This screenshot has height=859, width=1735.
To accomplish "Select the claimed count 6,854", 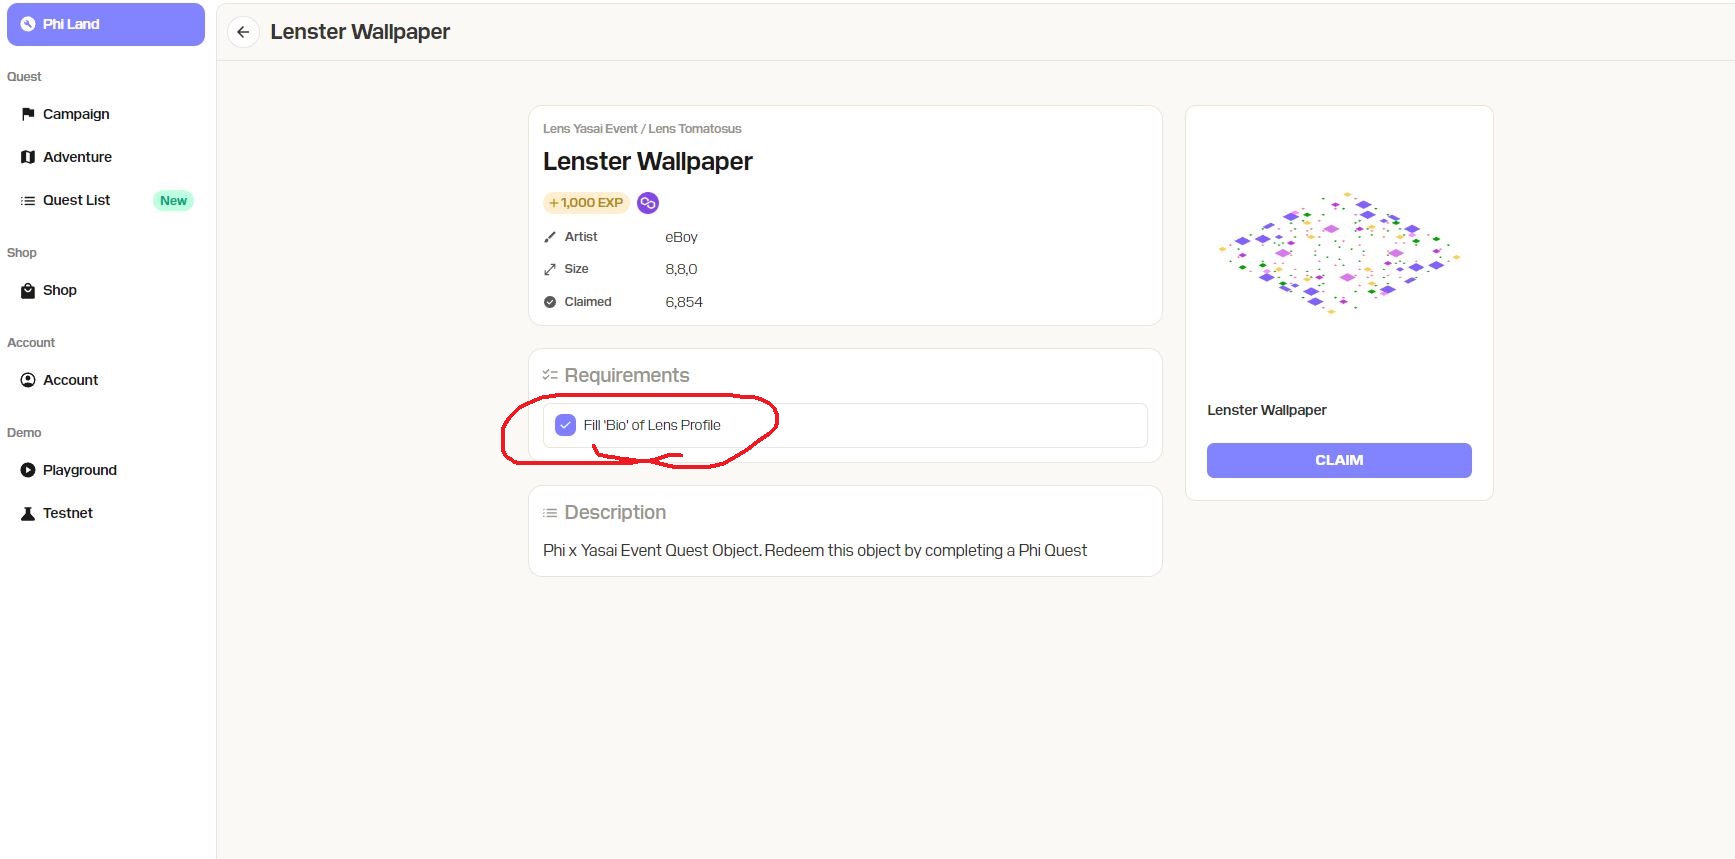I will pos(684,302).
